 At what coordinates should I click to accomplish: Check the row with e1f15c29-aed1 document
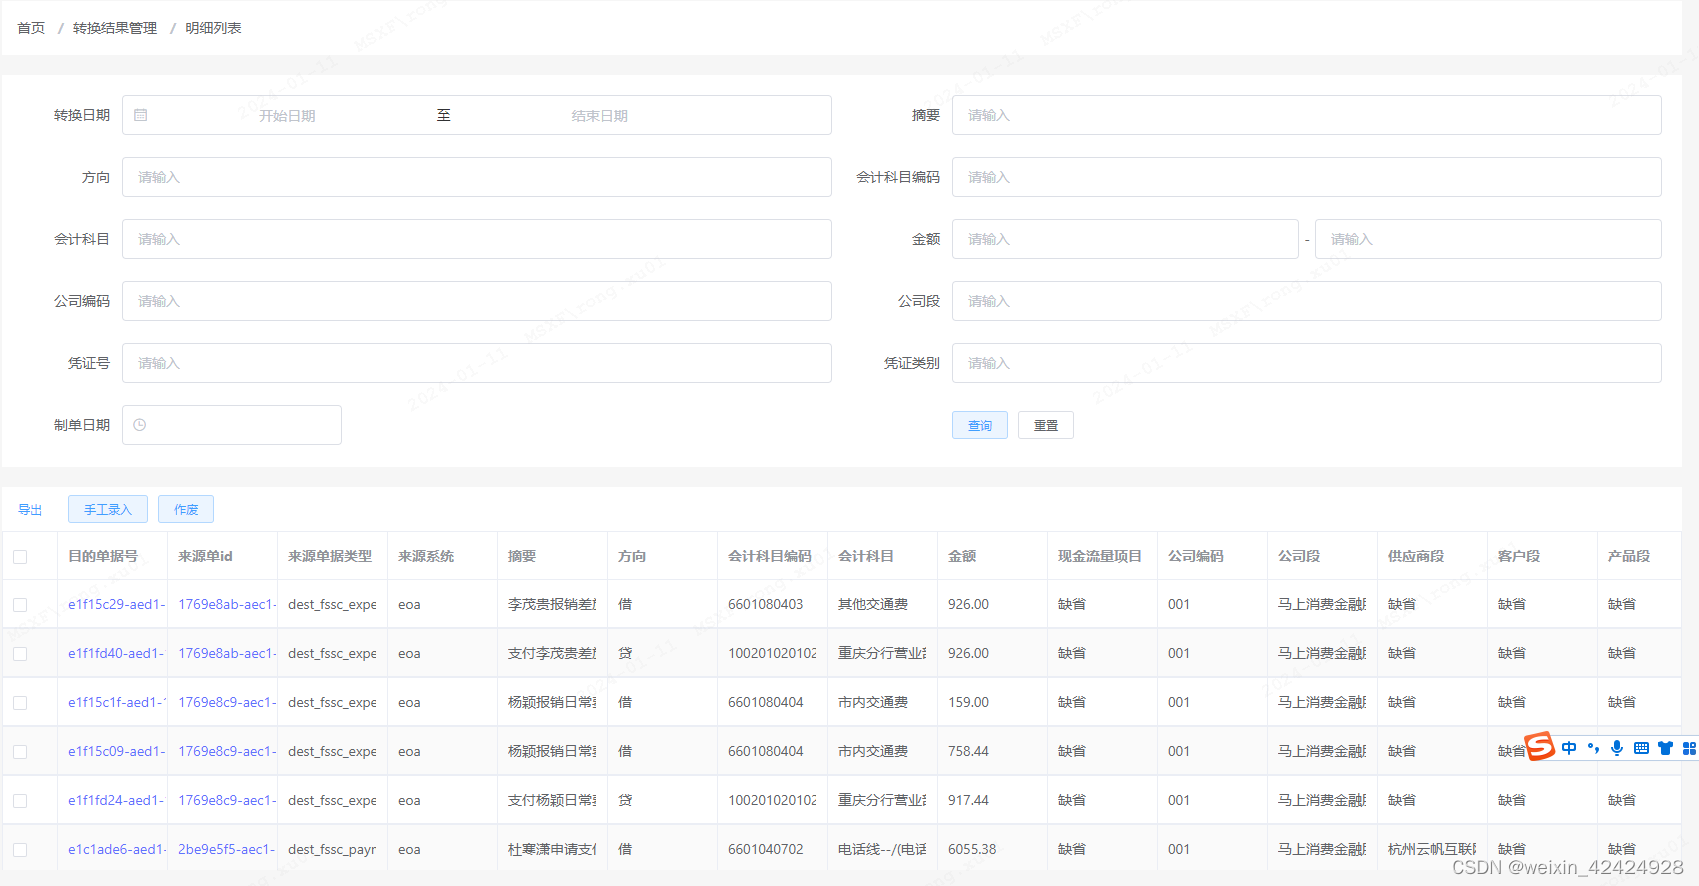point(20,605)
